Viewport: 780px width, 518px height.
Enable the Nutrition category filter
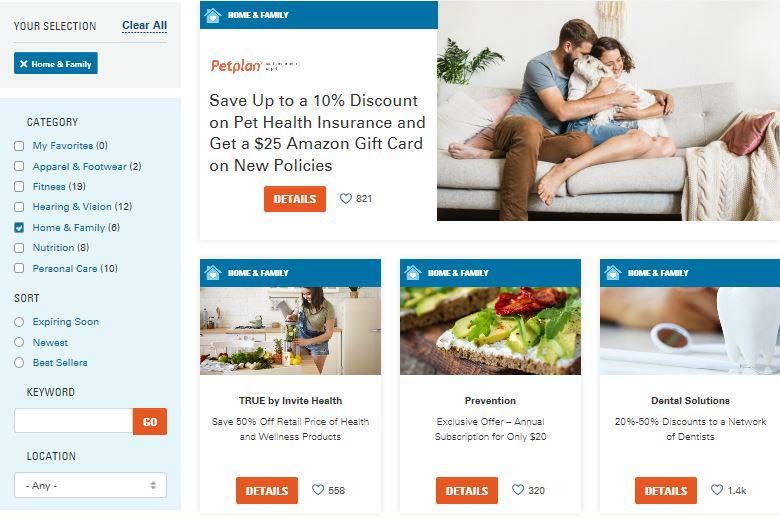[x=19, y=248]
